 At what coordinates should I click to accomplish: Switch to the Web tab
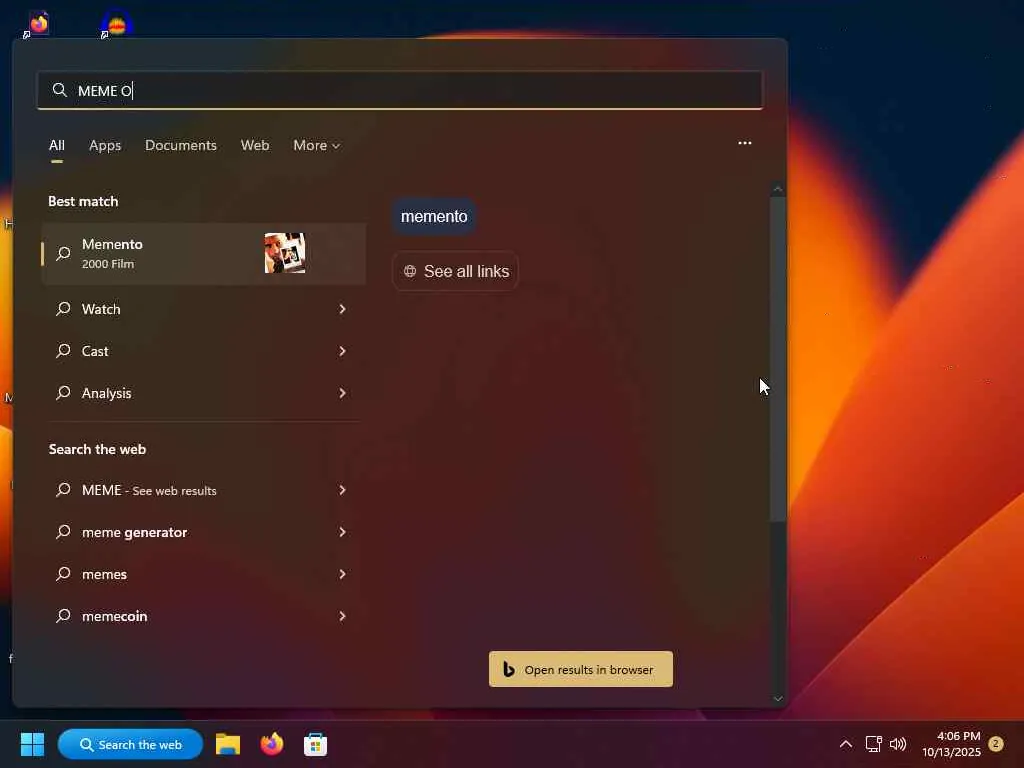pyautogui.click(x=255, y=145)
